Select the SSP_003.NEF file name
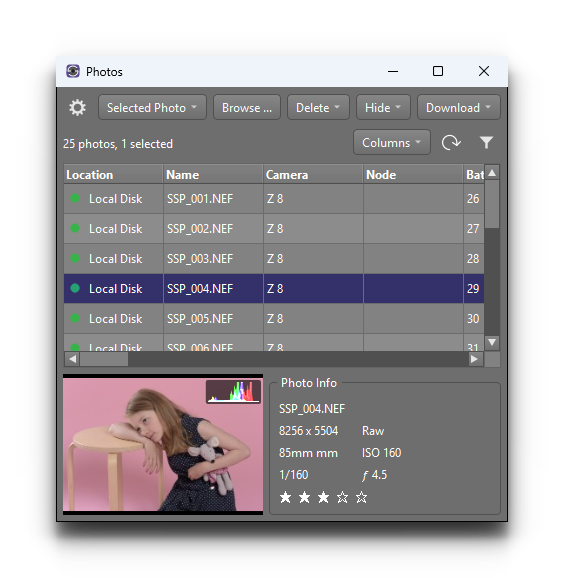Viewport: 564px width, 578px height. pyautogui.click(x=200, y=258)
